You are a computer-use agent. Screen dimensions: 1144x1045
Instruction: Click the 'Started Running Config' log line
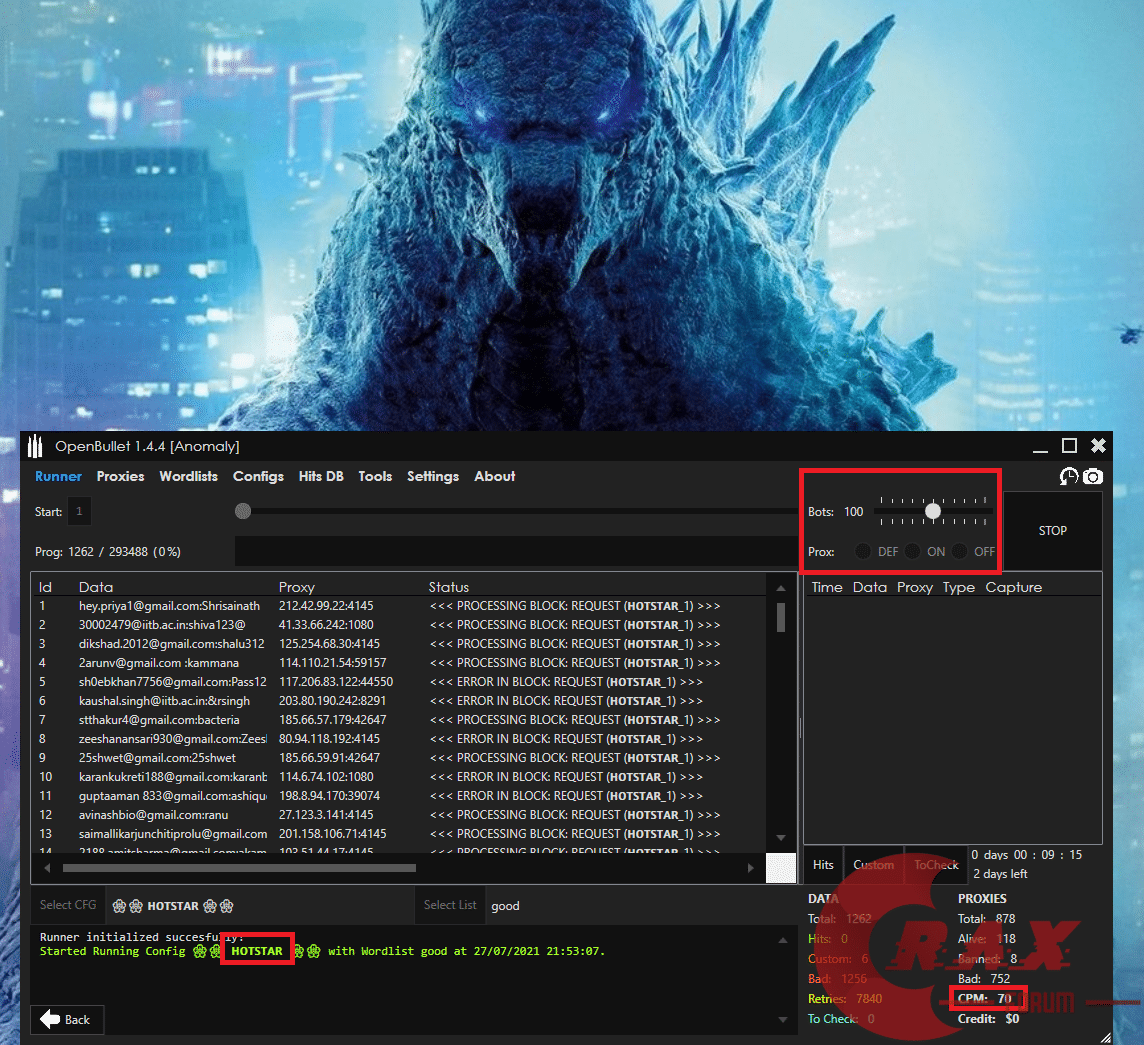tap(322, 951)
